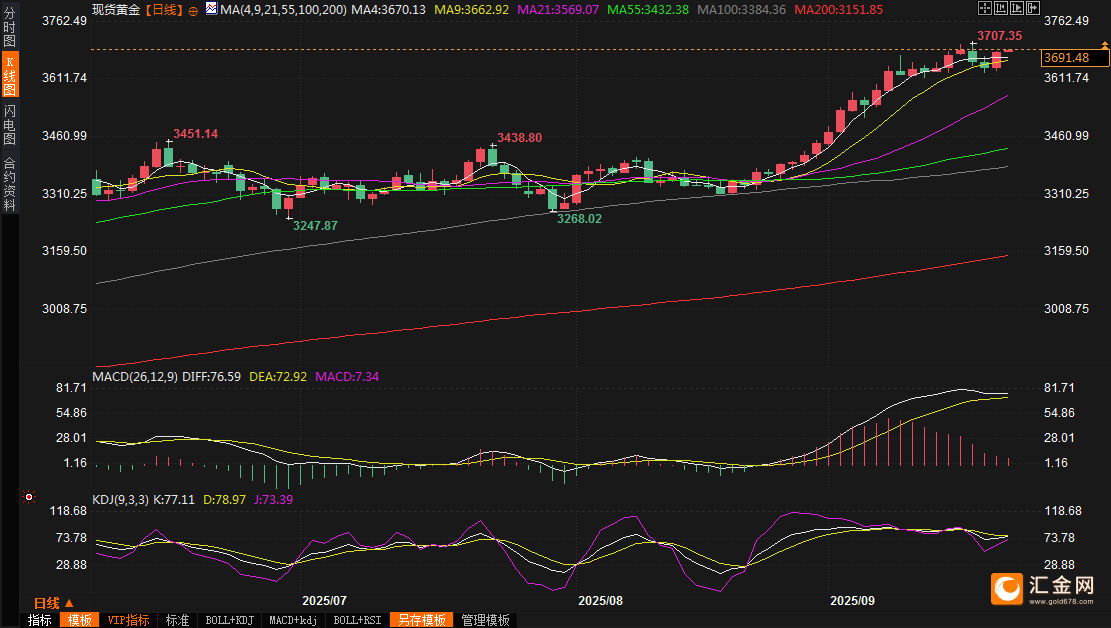Click the KDJ(9,3,3) indicator label
The image size is (1111, 628).
(120, 500)
